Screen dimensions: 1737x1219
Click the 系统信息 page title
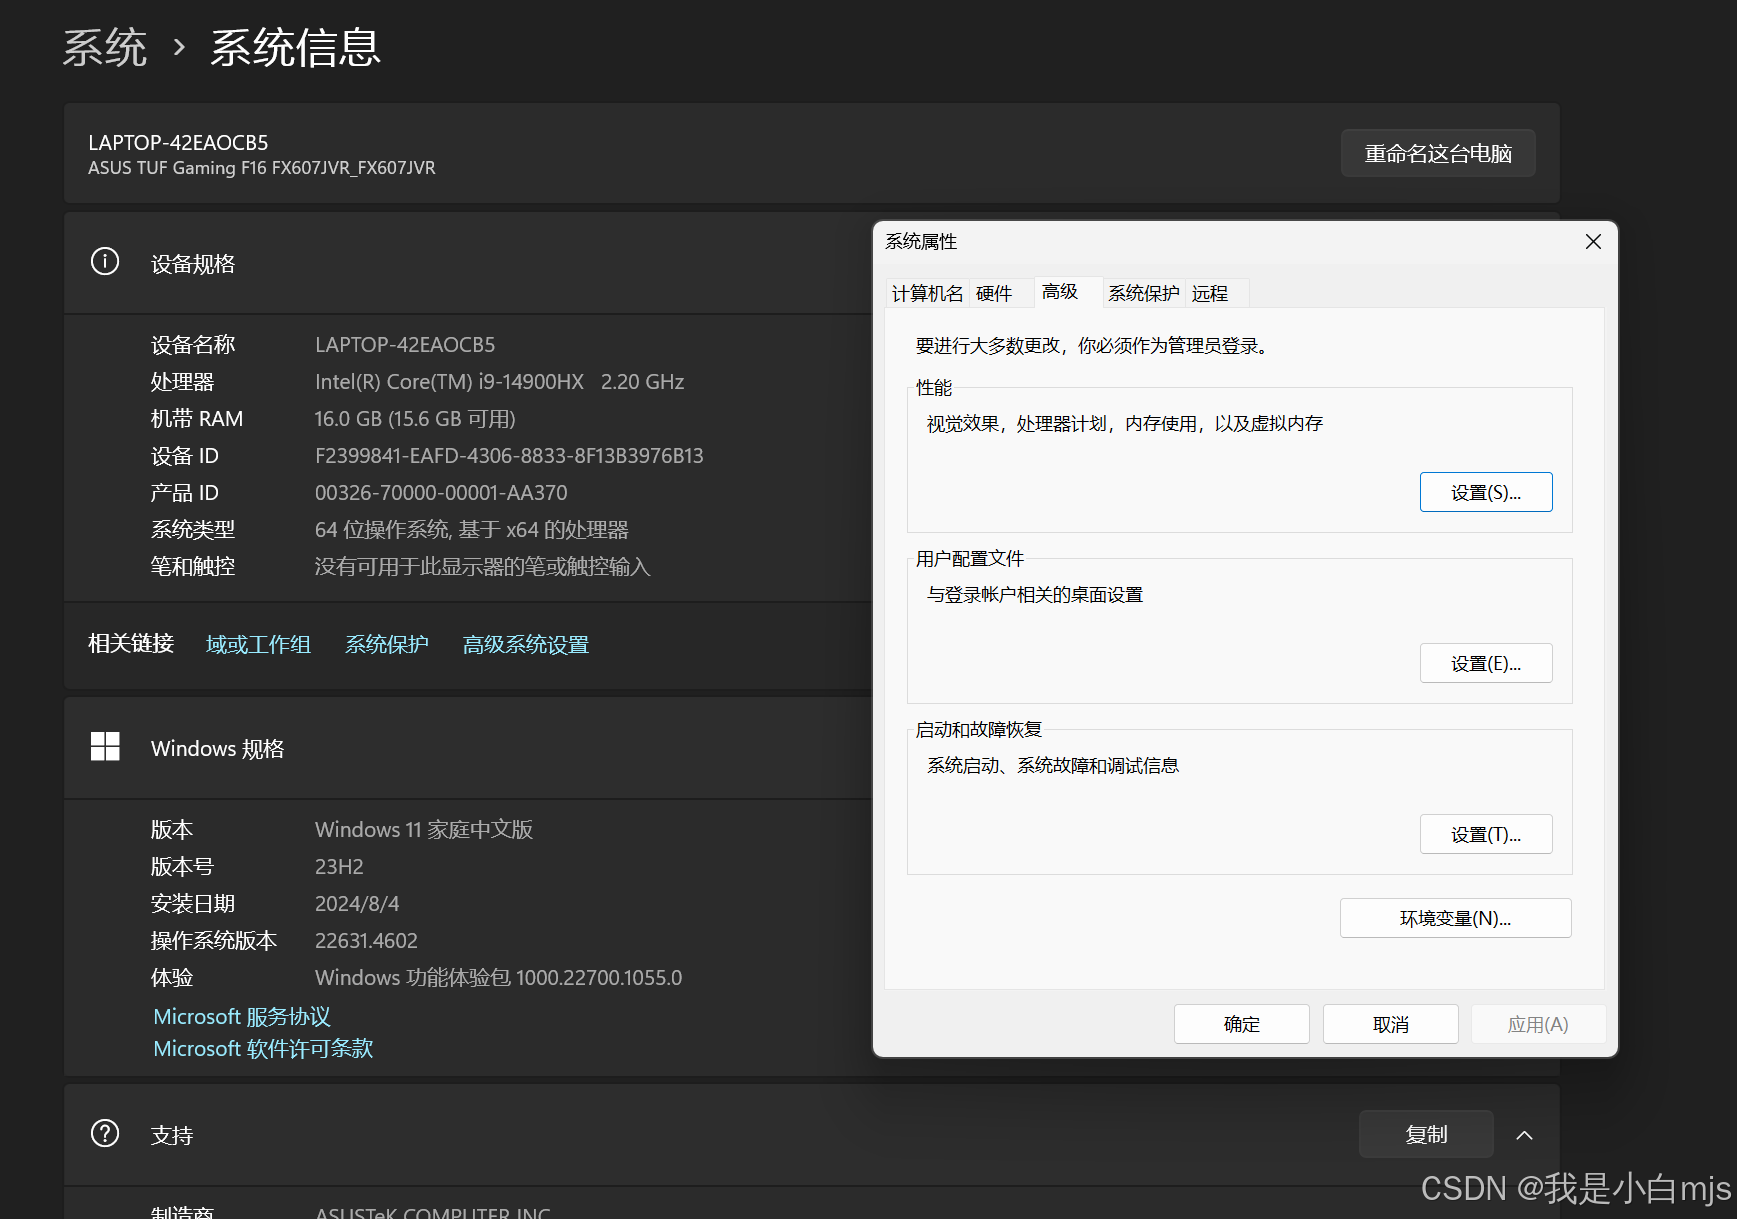[296, 47]
